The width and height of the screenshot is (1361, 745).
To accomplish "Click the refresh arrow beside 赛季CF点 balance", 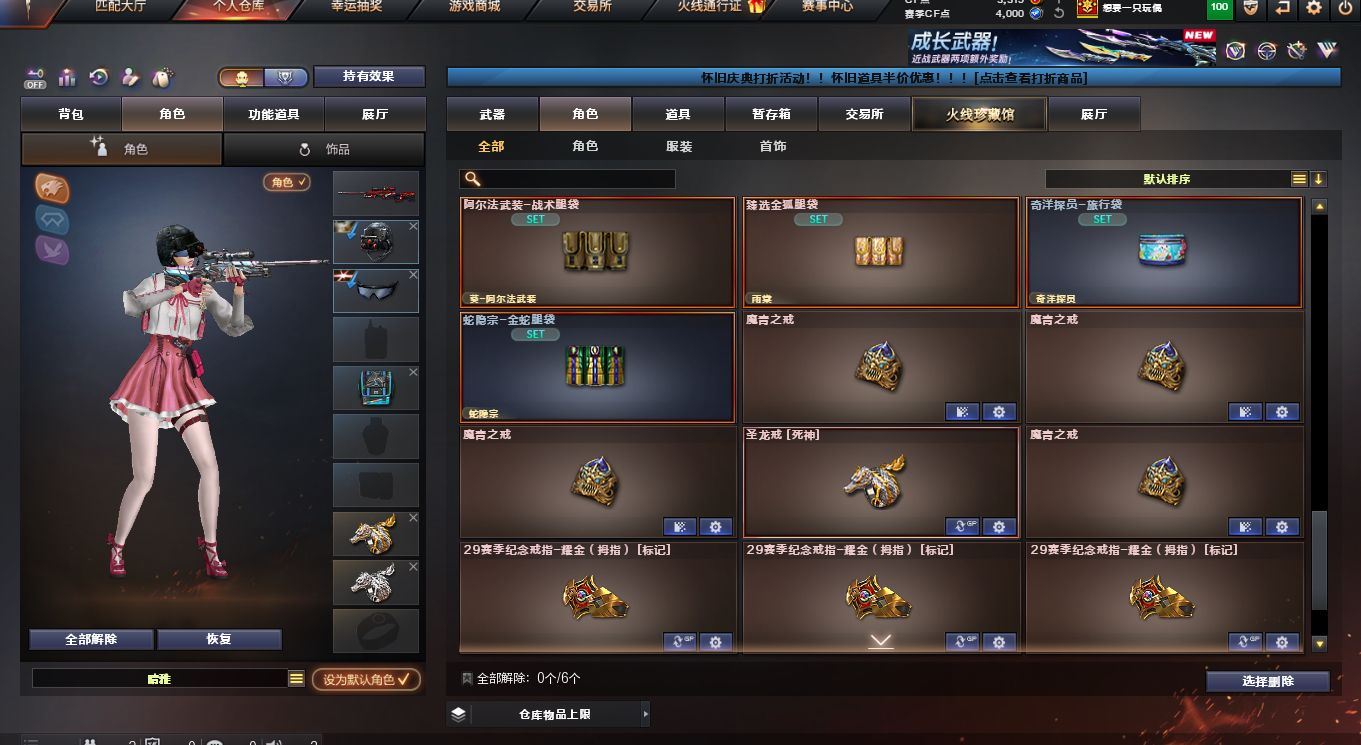I will tap(1058, 13).
